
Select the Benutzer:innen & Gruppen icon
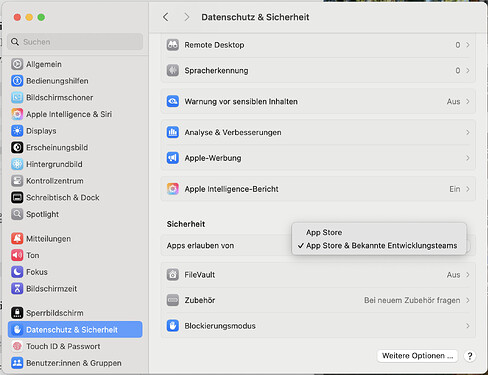[x=17, y=363]
